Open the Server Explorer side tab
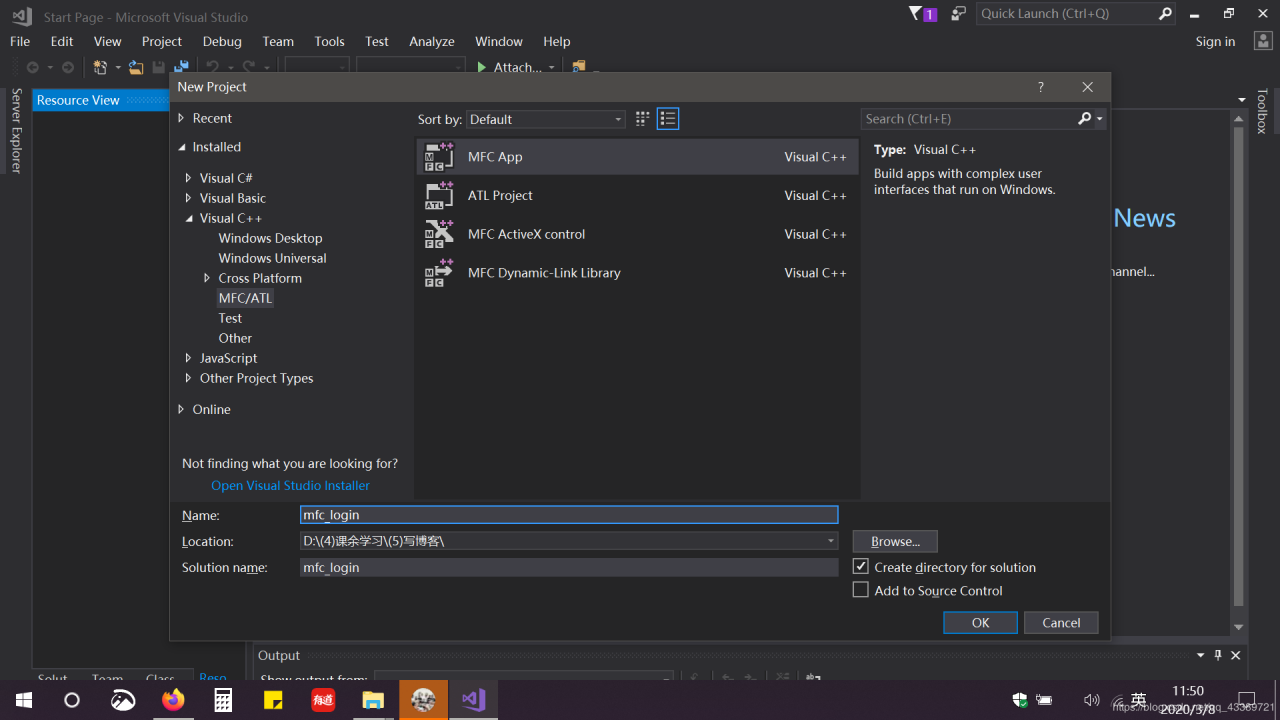The height and width of the screenshot is (720, 1280). coord(16,131)
